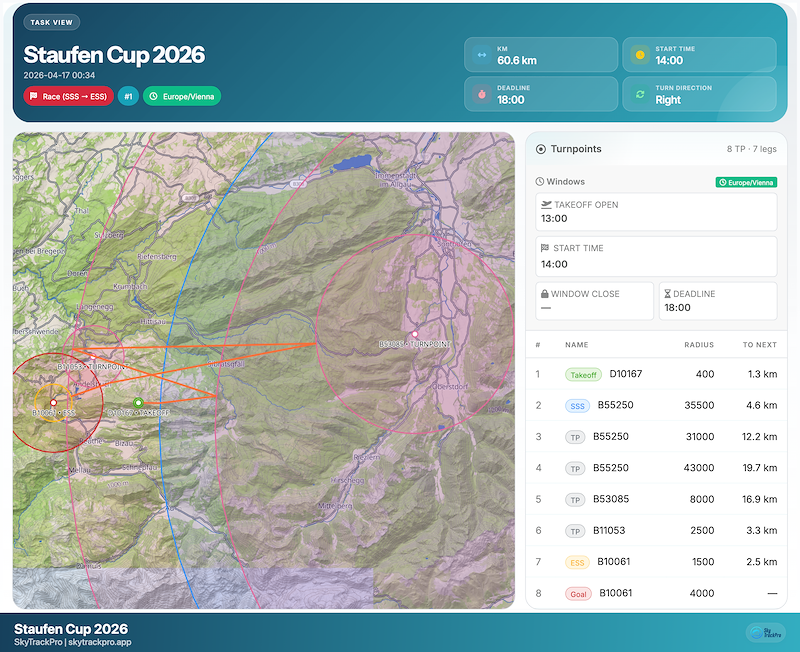The image size is (800, 652).
Task: Click the Window Close padlock icon
Action: tap(544, 293)
